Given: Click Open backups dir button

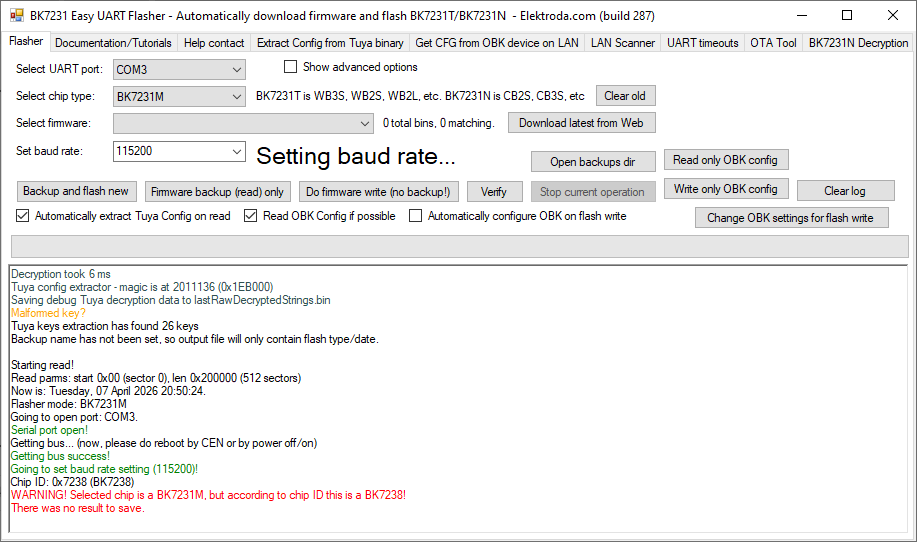Looking at the screenshot, I should click(592, 162).
